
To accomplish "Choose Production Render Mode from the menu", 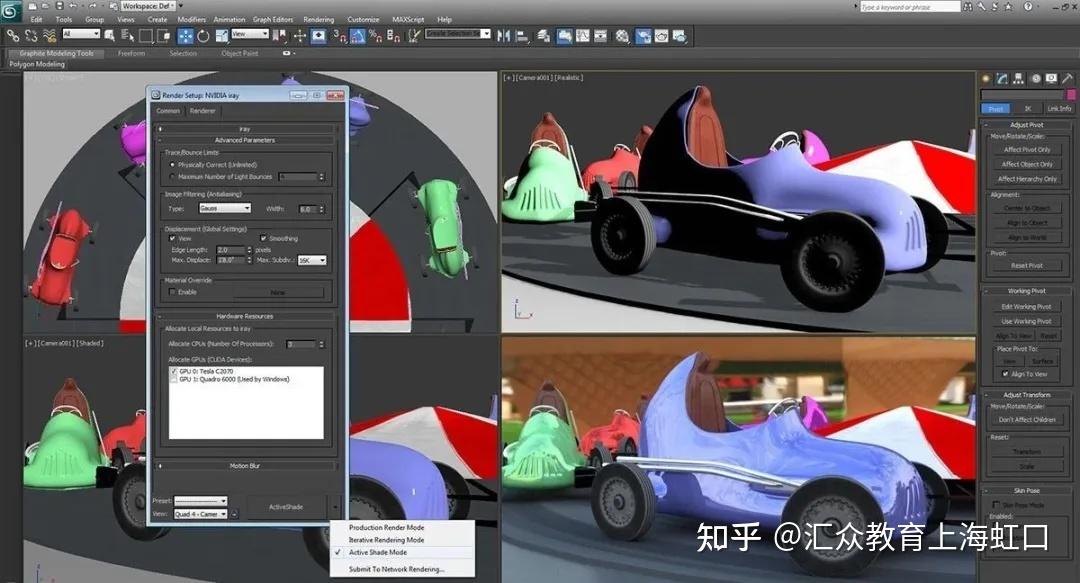I will pos(388,527).
